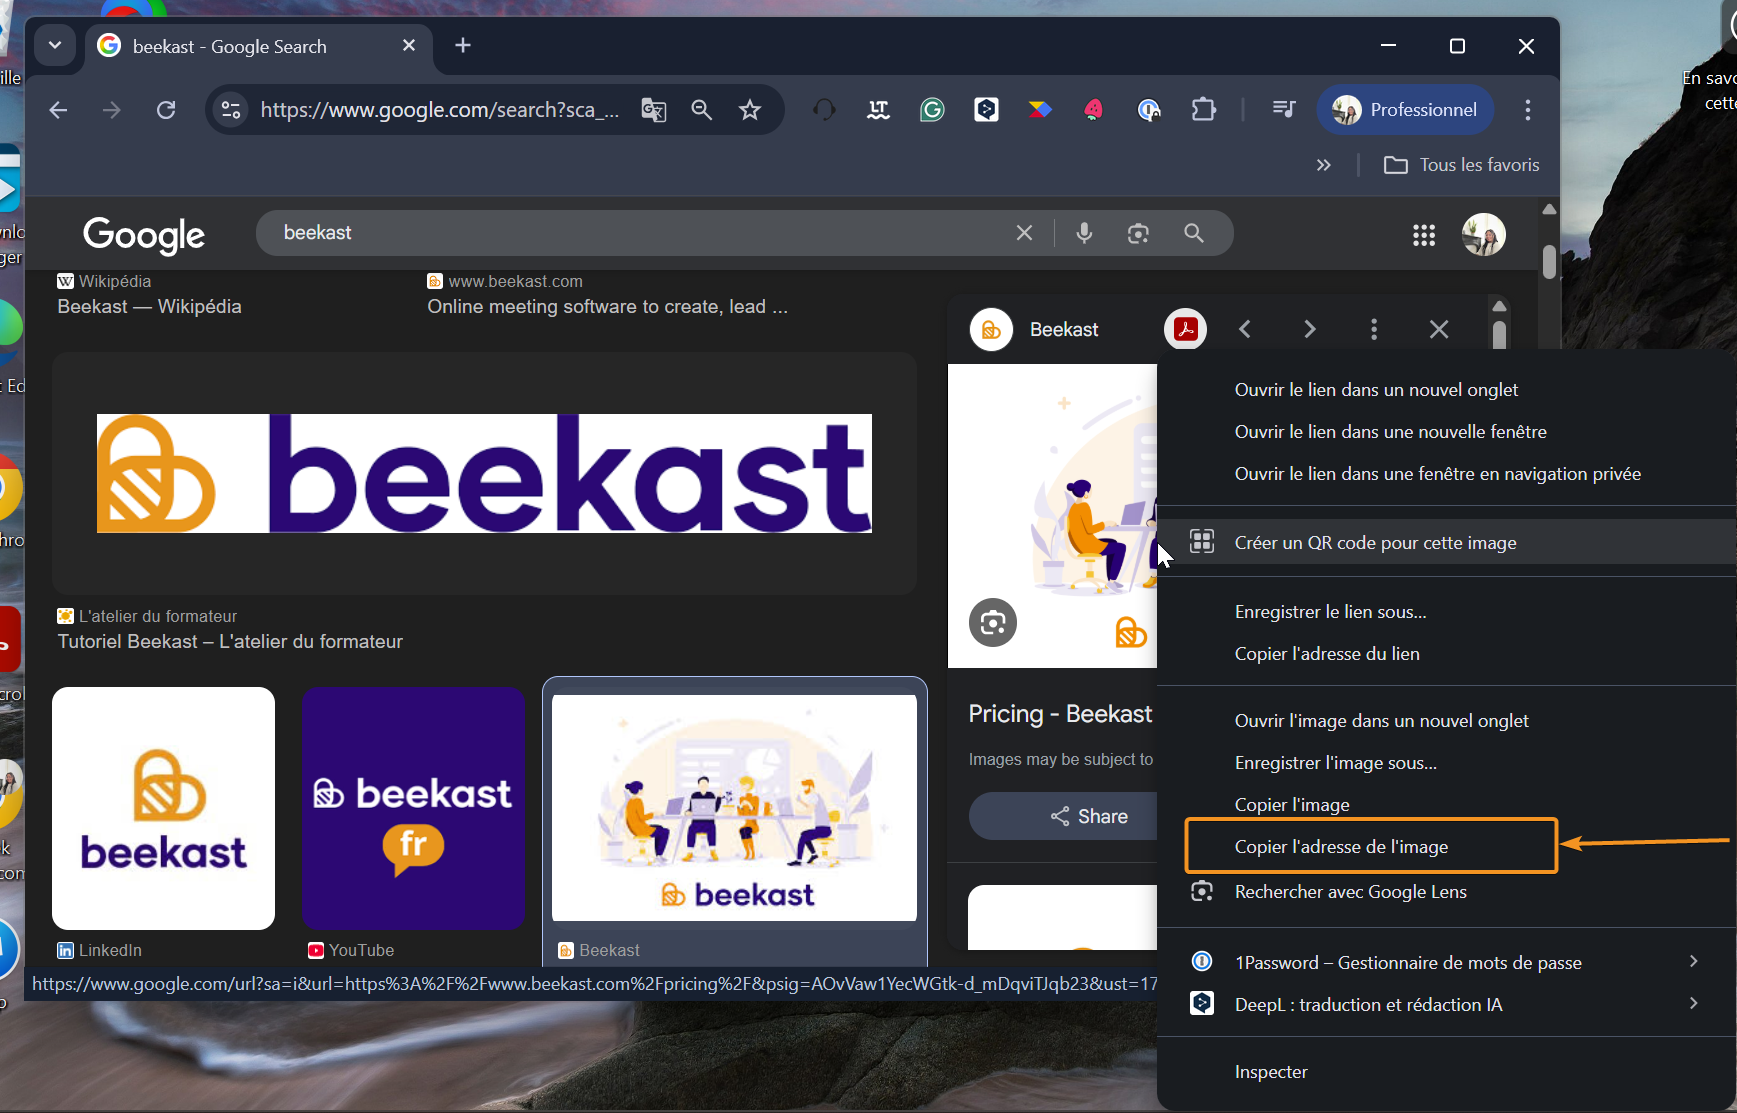Click the Share button

point(1064,816)
